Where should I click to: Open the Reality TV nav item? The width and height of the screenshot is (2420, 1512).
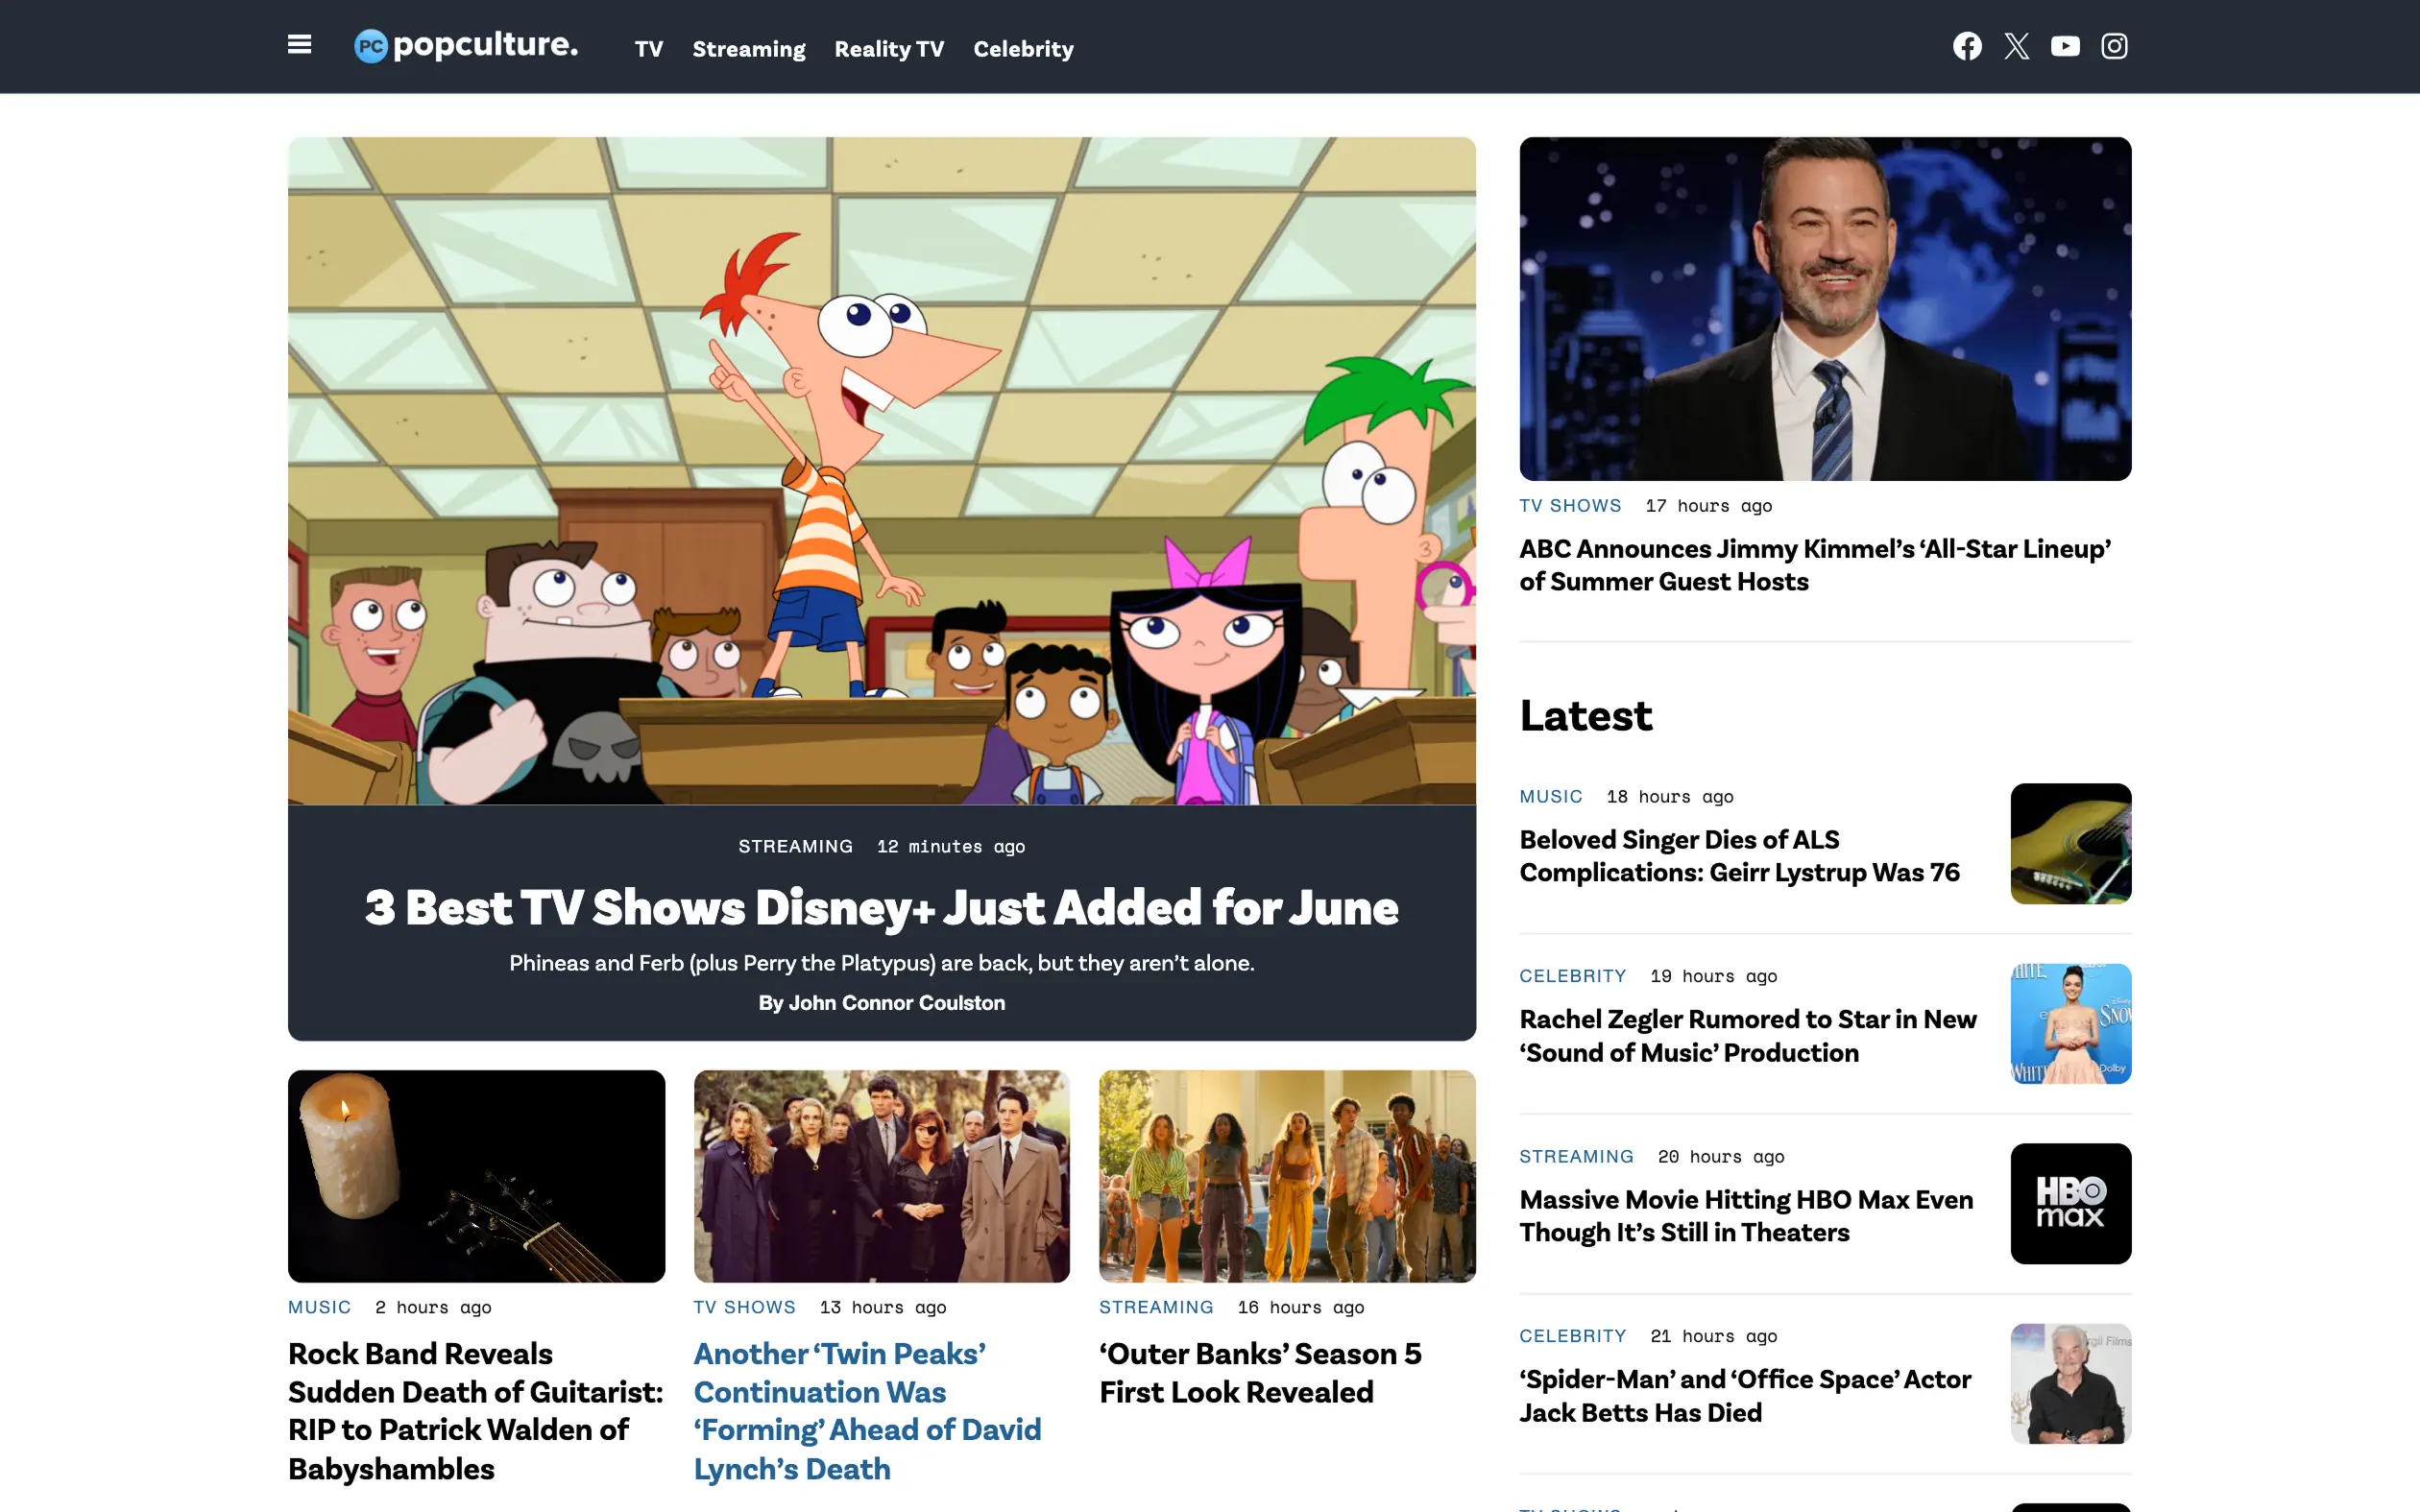tap(889, 49)
